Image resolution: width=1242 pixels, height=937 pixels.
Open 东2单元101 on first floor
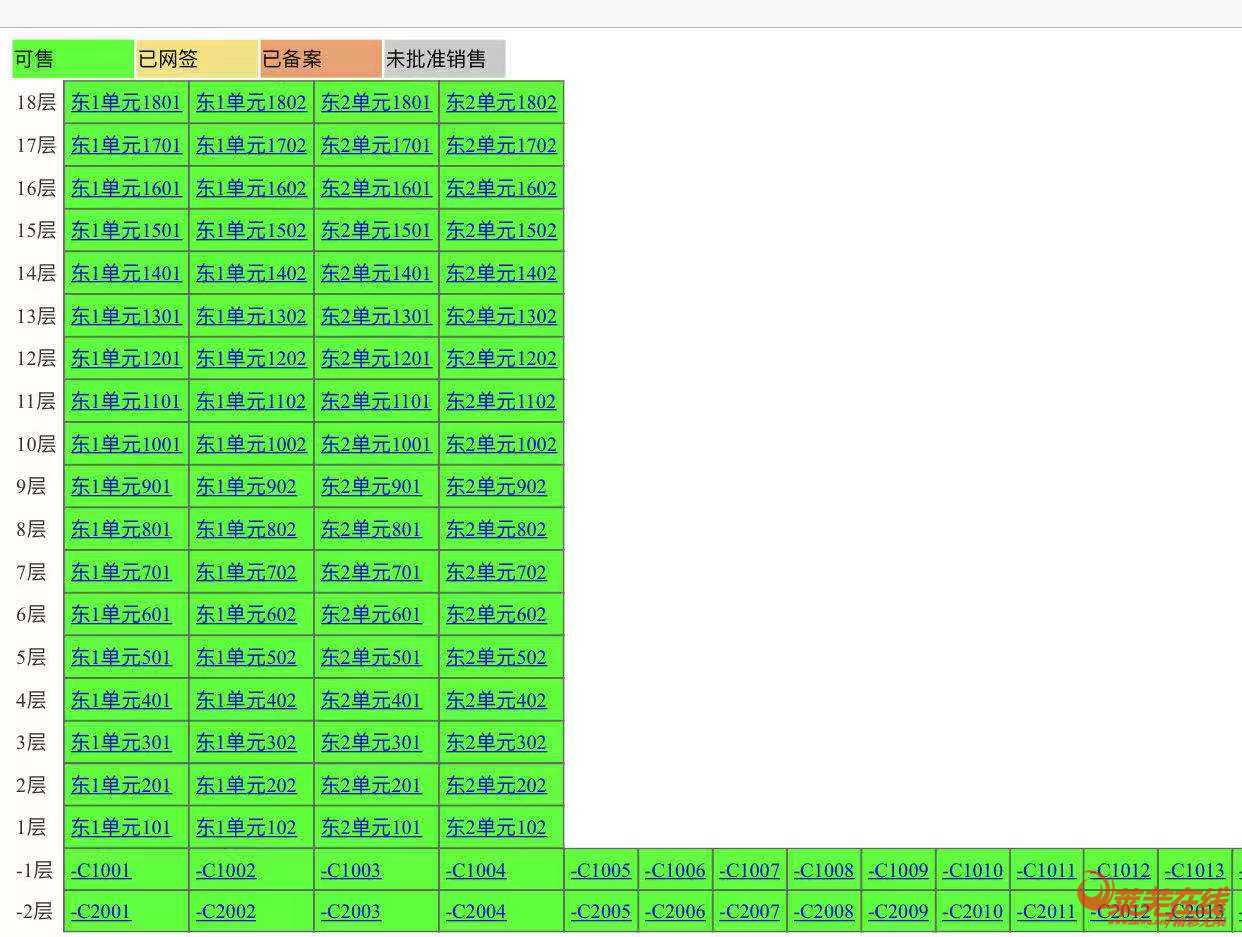371,828
